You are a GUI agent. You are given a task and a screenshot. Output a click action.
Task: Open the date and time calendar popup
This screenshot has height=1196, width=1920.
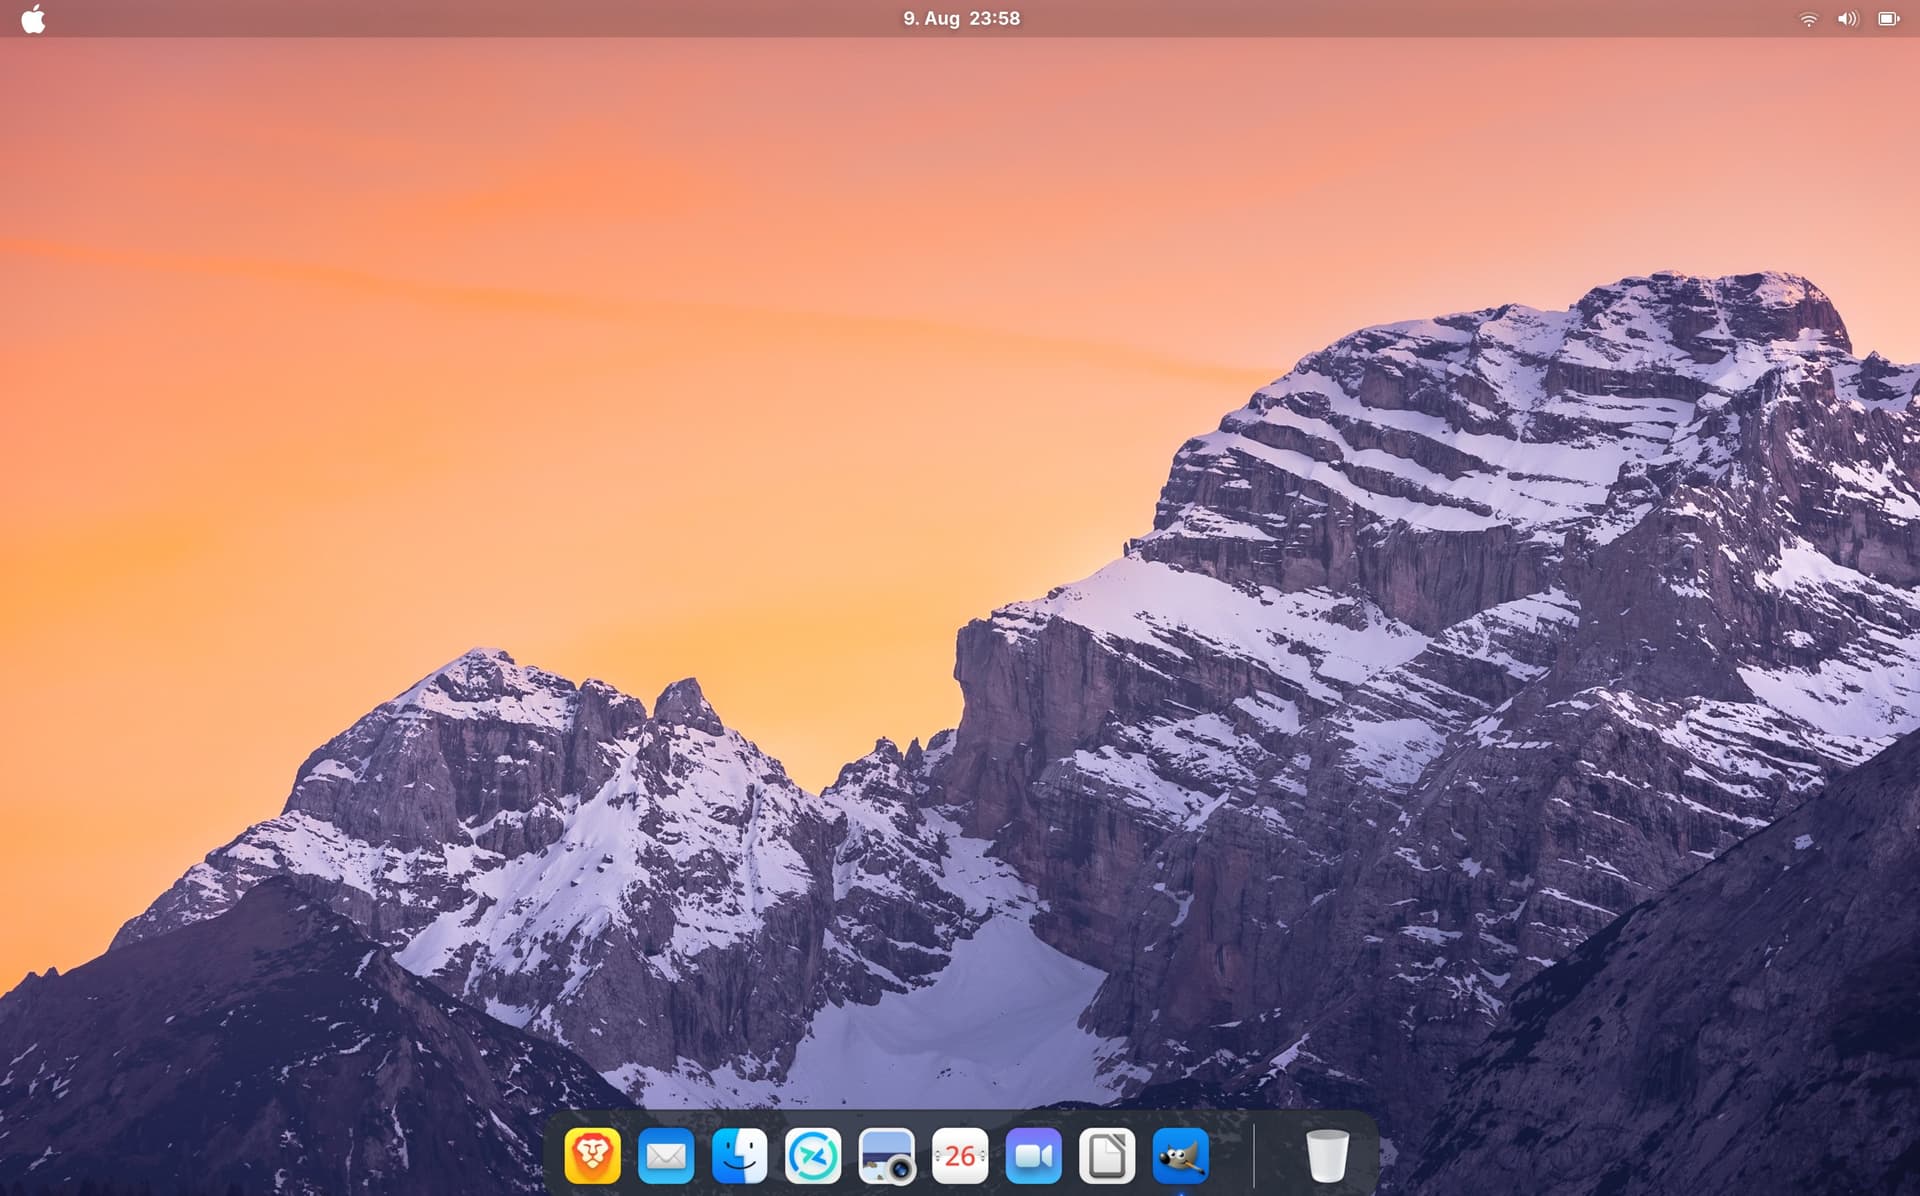961,19
